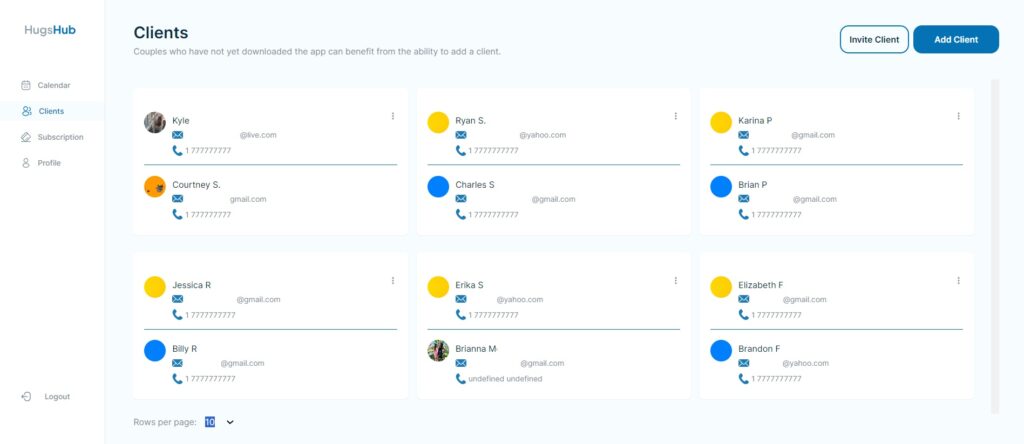1024x444 pixels.
Task: Click the Subscription icon in sidebar
Action: (x=26, y=137)
